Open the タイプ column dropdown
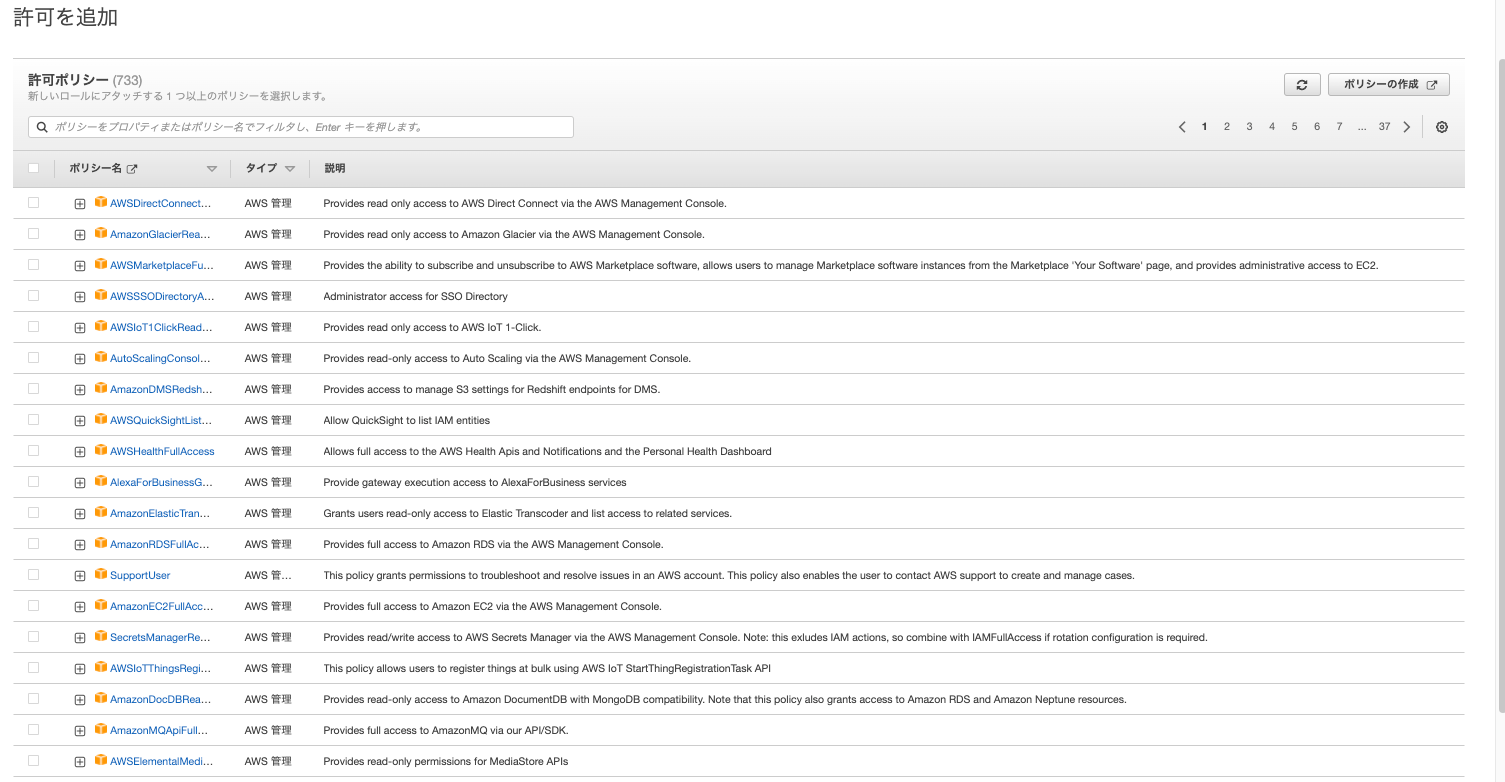This screenshot has height=782, width=1505. coord(290,168)
